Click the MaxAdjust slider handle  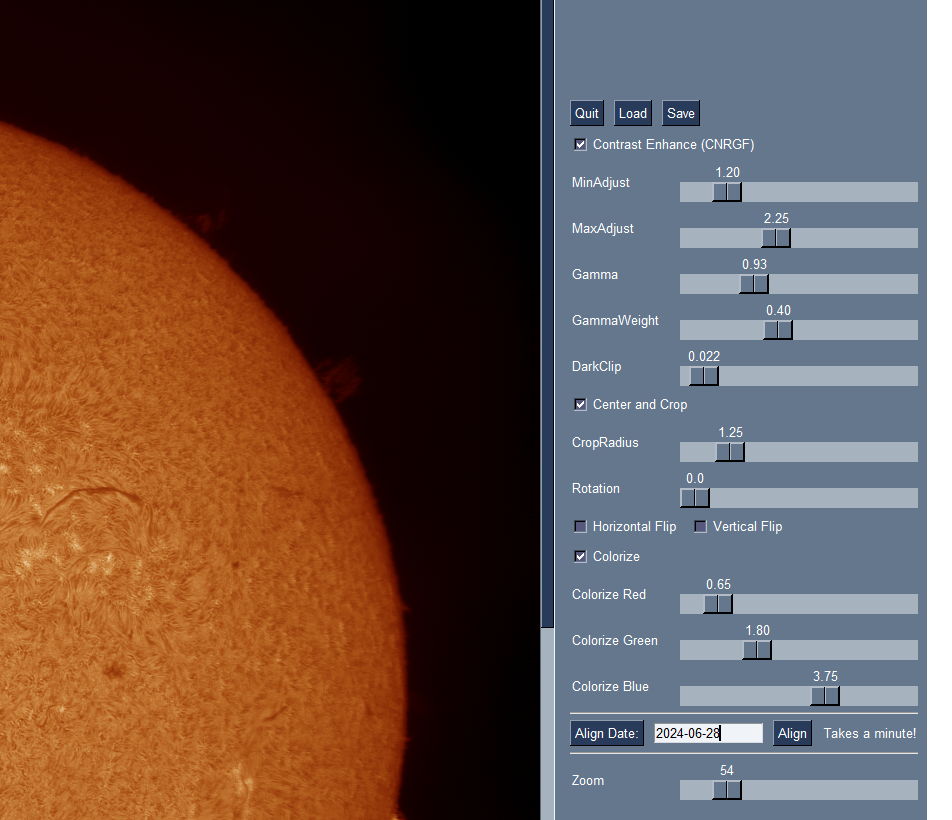click(x=776, y=238)
